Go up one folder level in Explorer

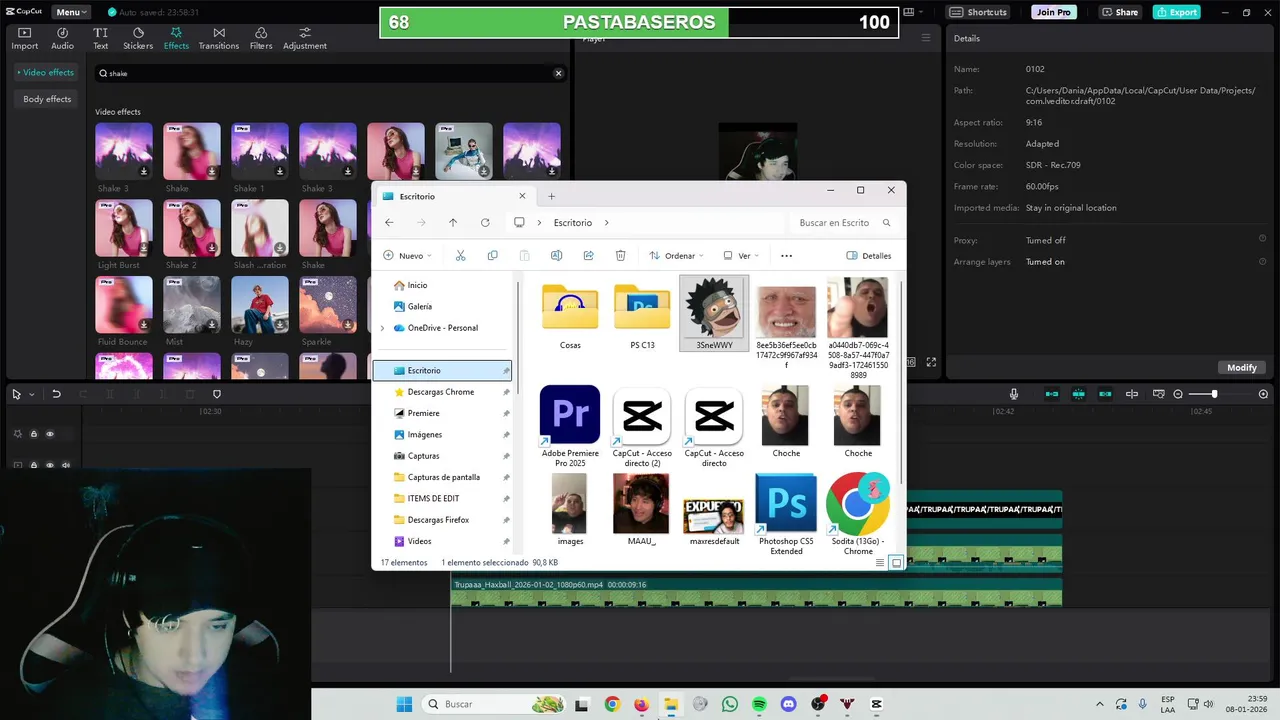453,223
